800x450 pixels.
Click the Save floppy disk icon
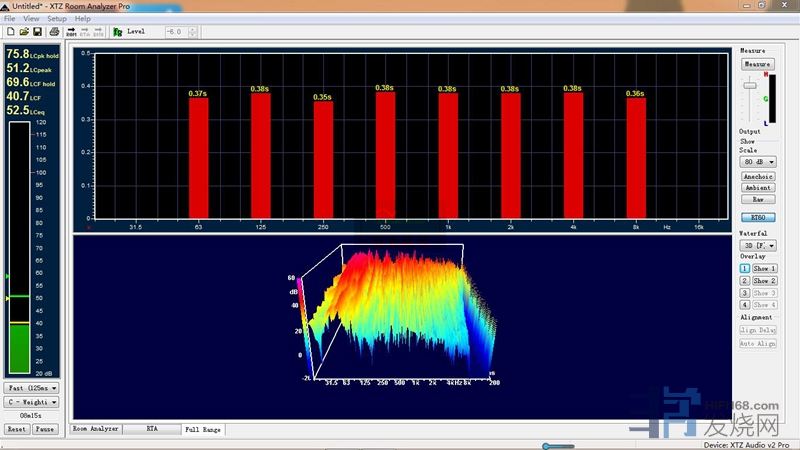(x=38, y=32)
